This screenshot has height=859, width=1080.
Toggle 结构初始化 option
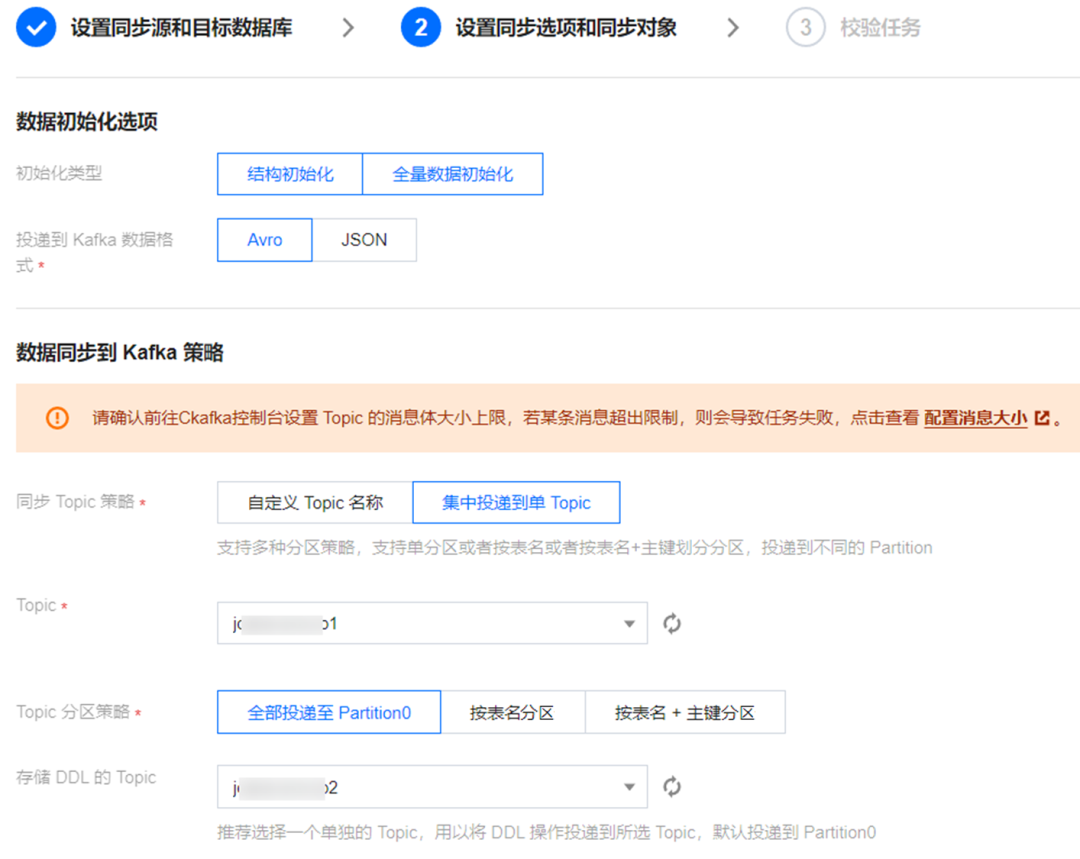tap(290, 174)
